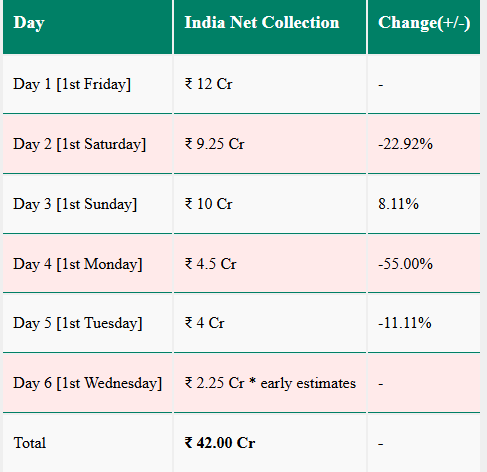This screenshot has width=487, height=472.
Task: Select the Day 2 [1st Saturday] cell
Action: 88,144
